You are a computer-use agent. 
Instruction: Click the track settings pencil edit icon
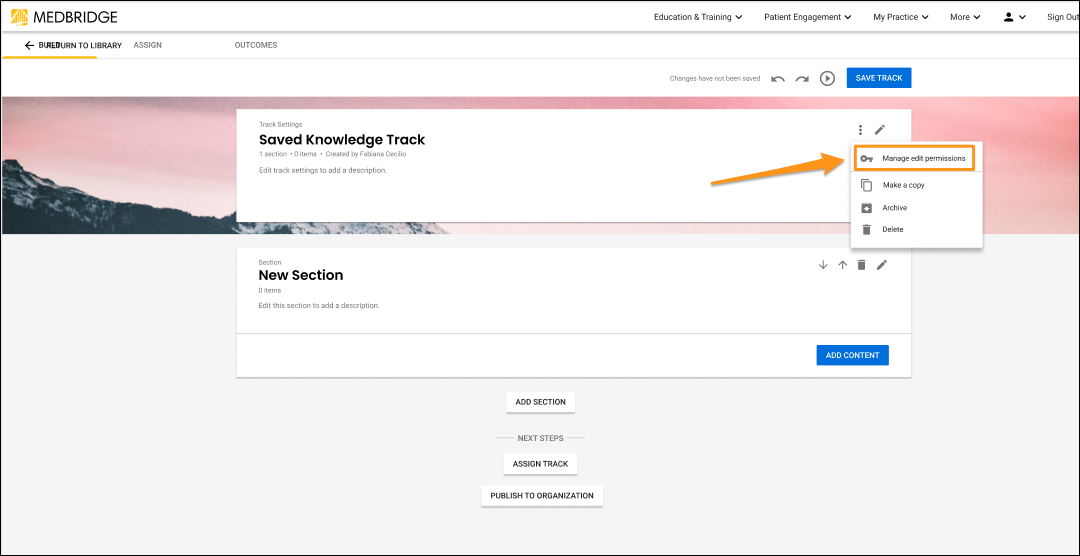[x=880, y=130]
